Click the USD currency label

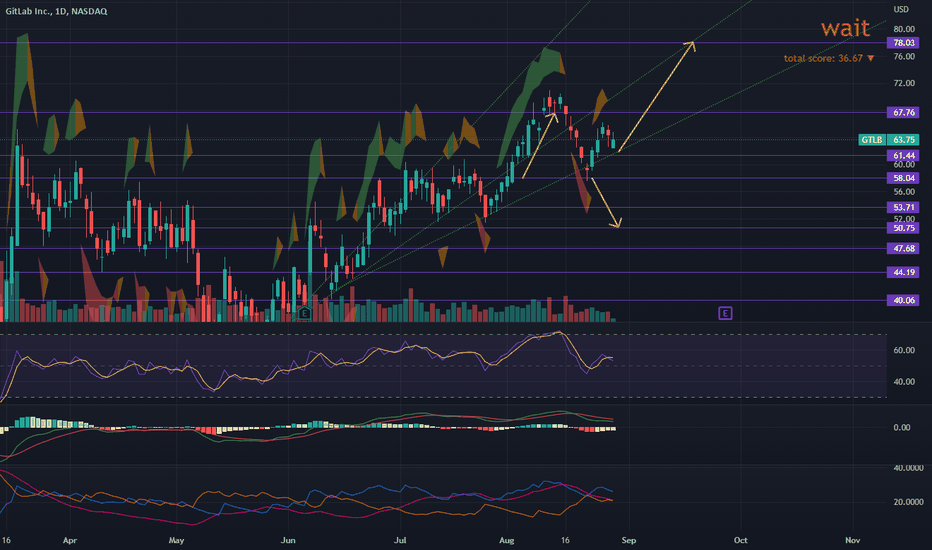(901, 10)
